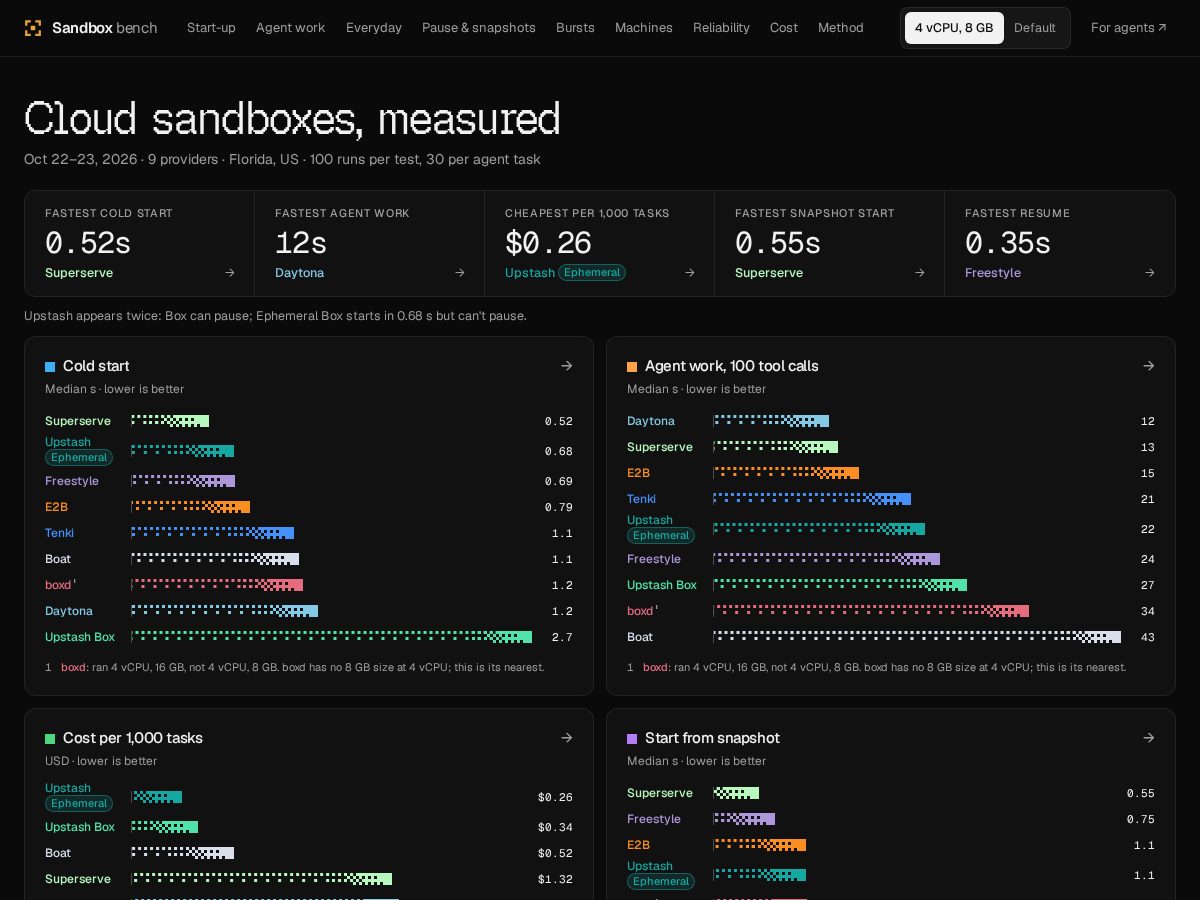Click the Upstash appears twice note
Screen dimensions: 1200x900
(275, 316)
